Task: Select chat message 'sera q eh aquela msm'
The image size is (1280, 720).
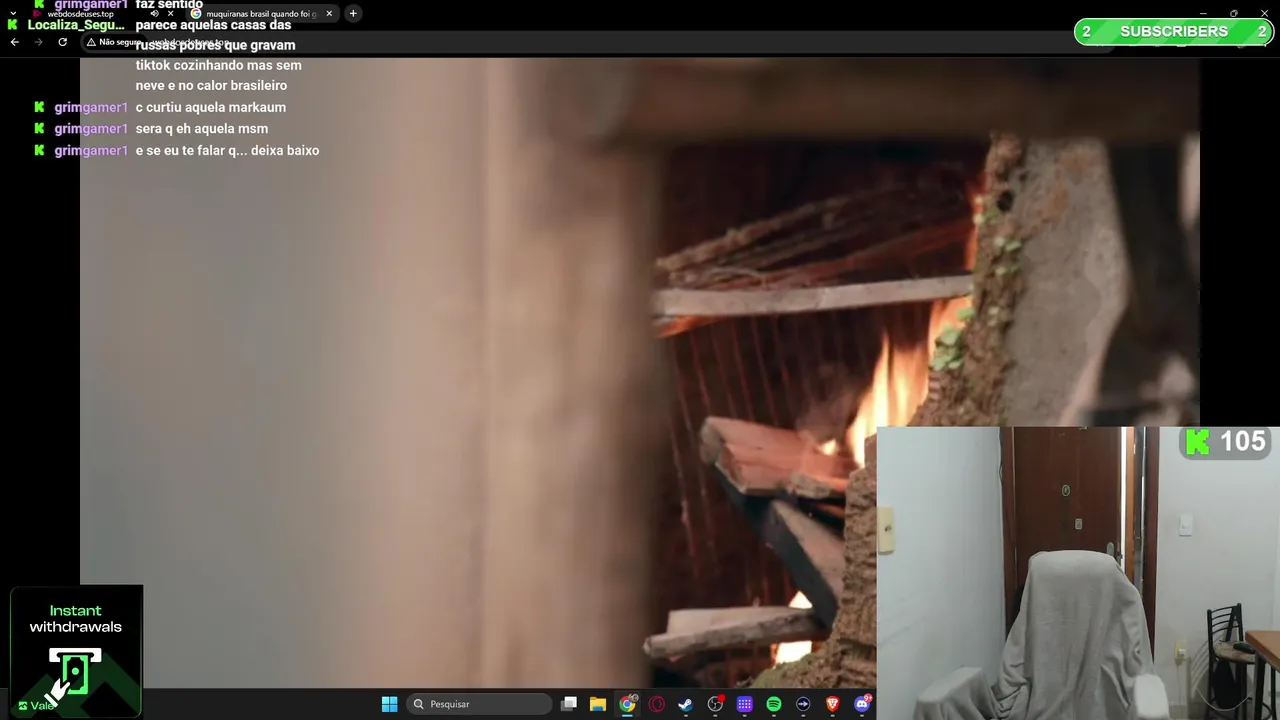Action: click(x=202, y=129)
